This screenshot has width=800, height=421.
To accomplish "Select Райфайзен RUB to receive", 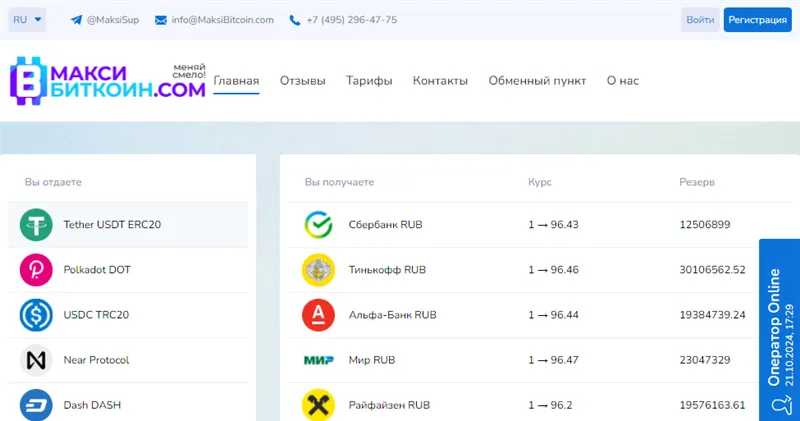I will click(x=389, y=405).
